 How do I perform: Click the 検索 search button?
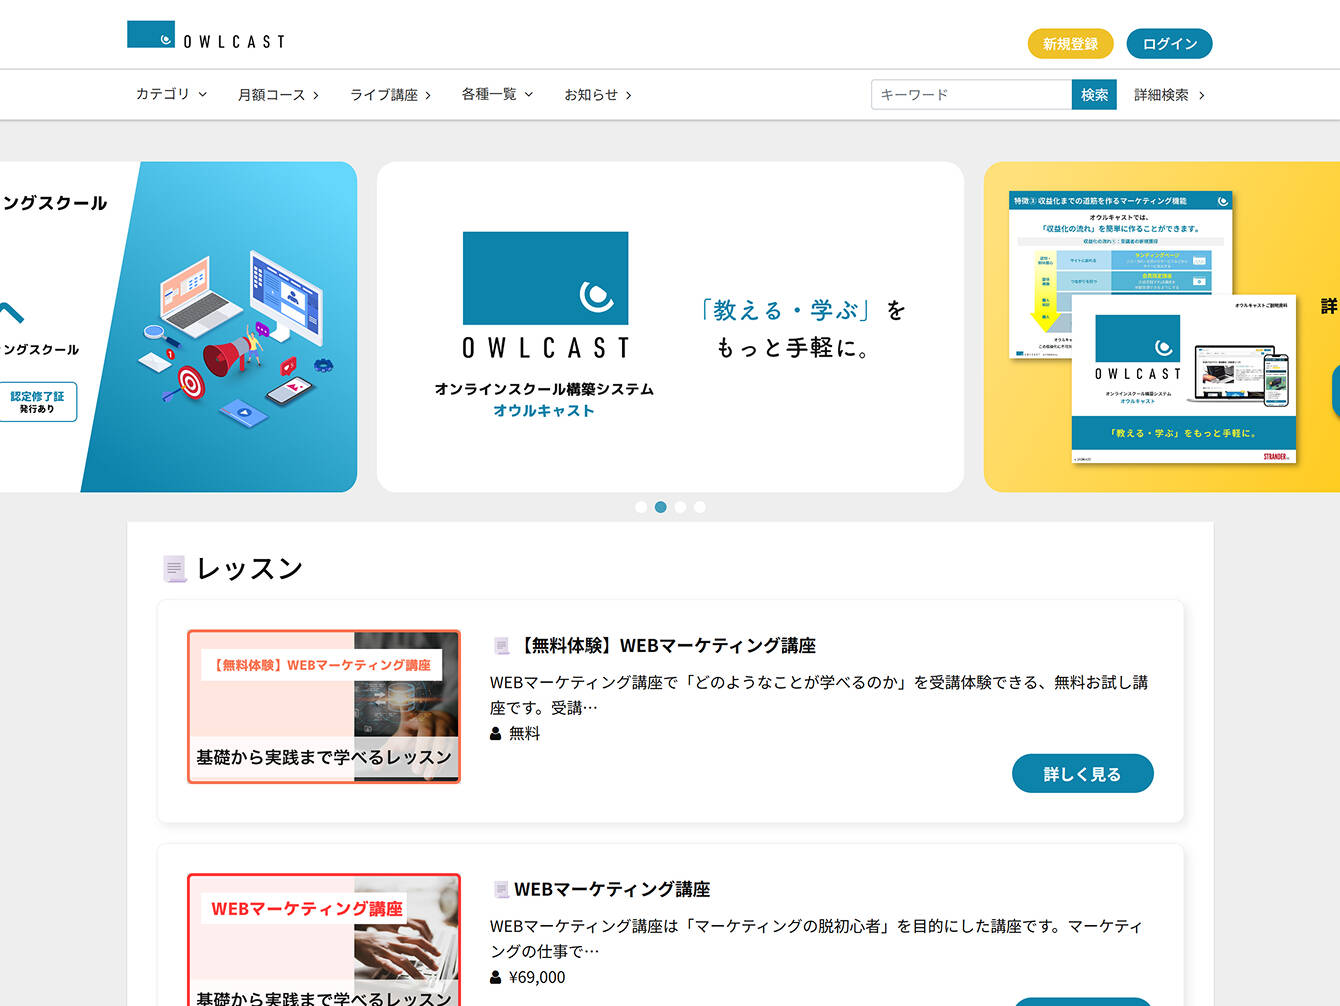pos(1094,94)
